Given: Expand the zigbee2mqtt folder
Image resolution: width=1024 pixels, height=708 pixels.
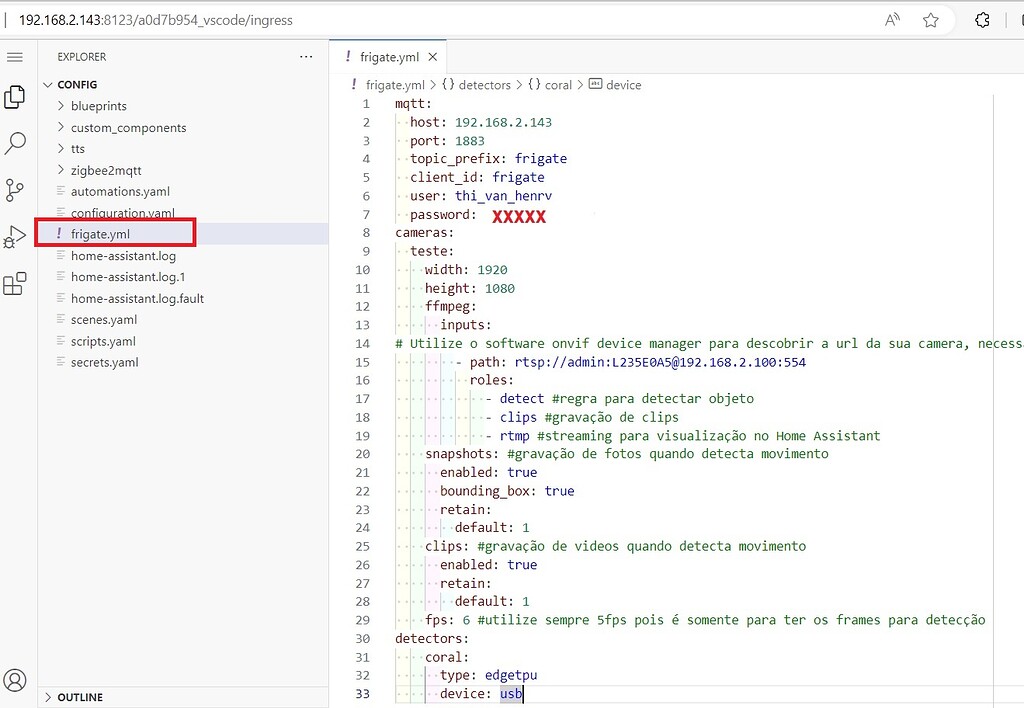Looking at the screenshot, I should tap(106, 170).
